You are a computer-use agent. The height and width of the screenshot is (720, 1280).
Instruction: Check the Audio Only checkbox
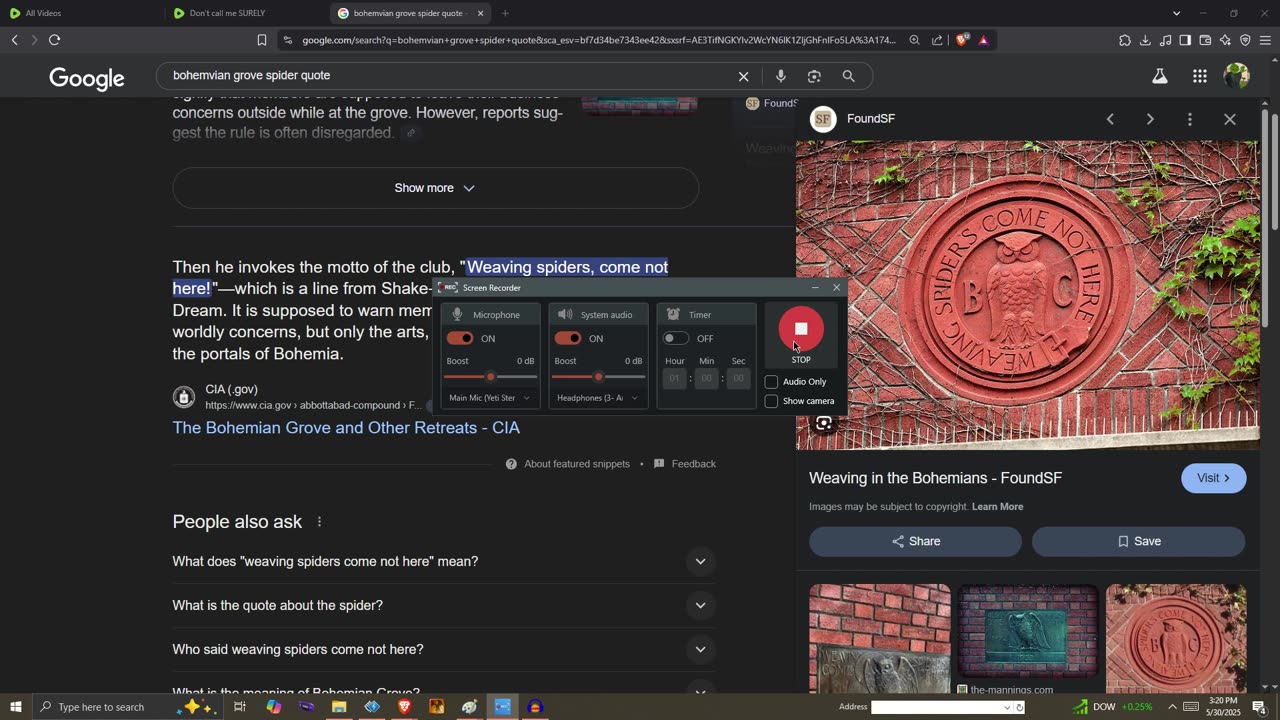771,382
